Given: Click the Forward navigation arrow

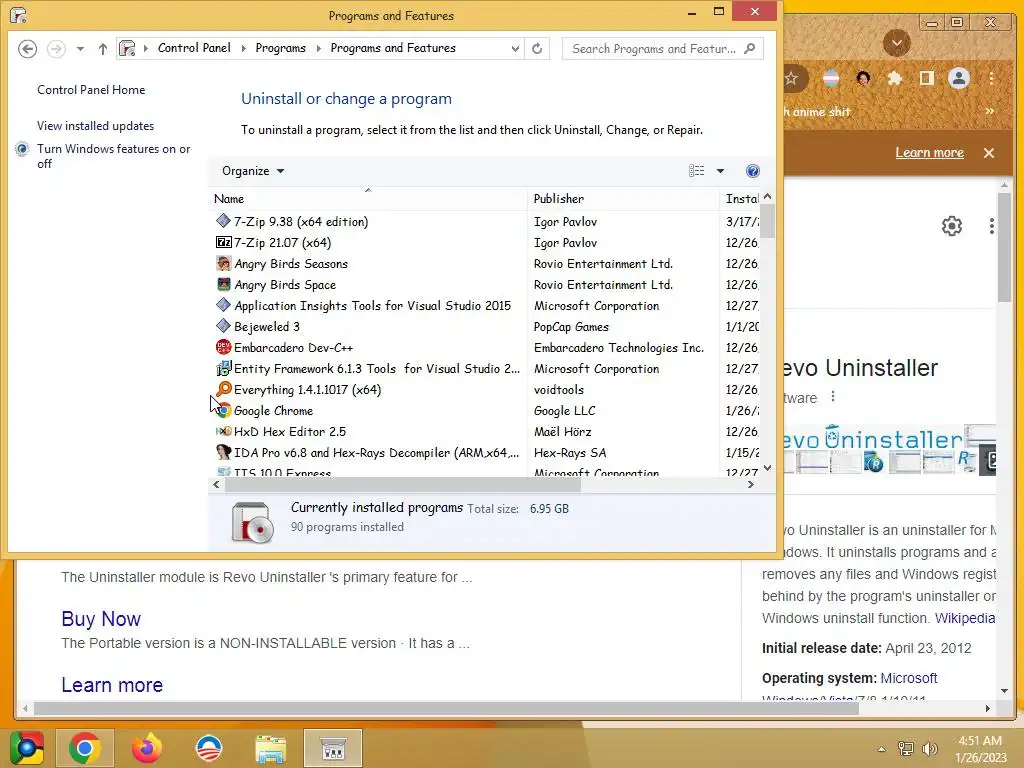Looking at the screenshot, I should tap(56, 49).
